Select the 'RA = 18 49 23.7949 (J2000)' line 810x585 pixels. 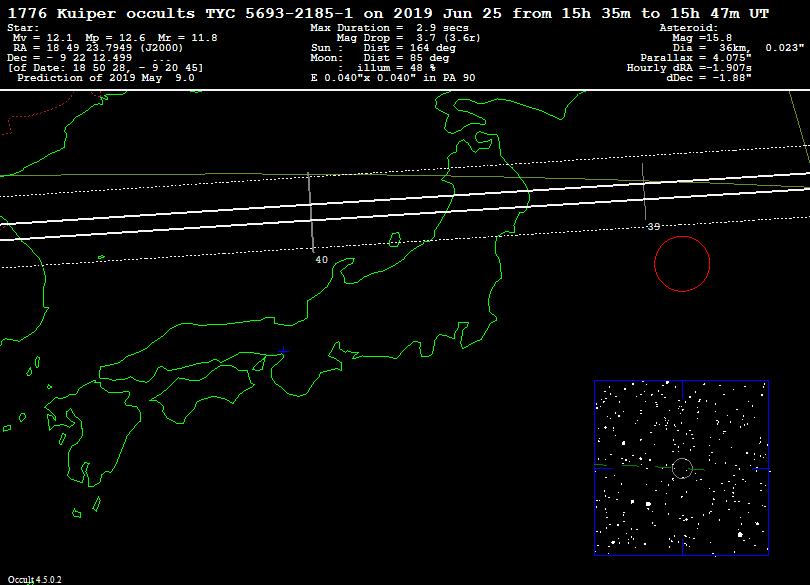point(98,48)
